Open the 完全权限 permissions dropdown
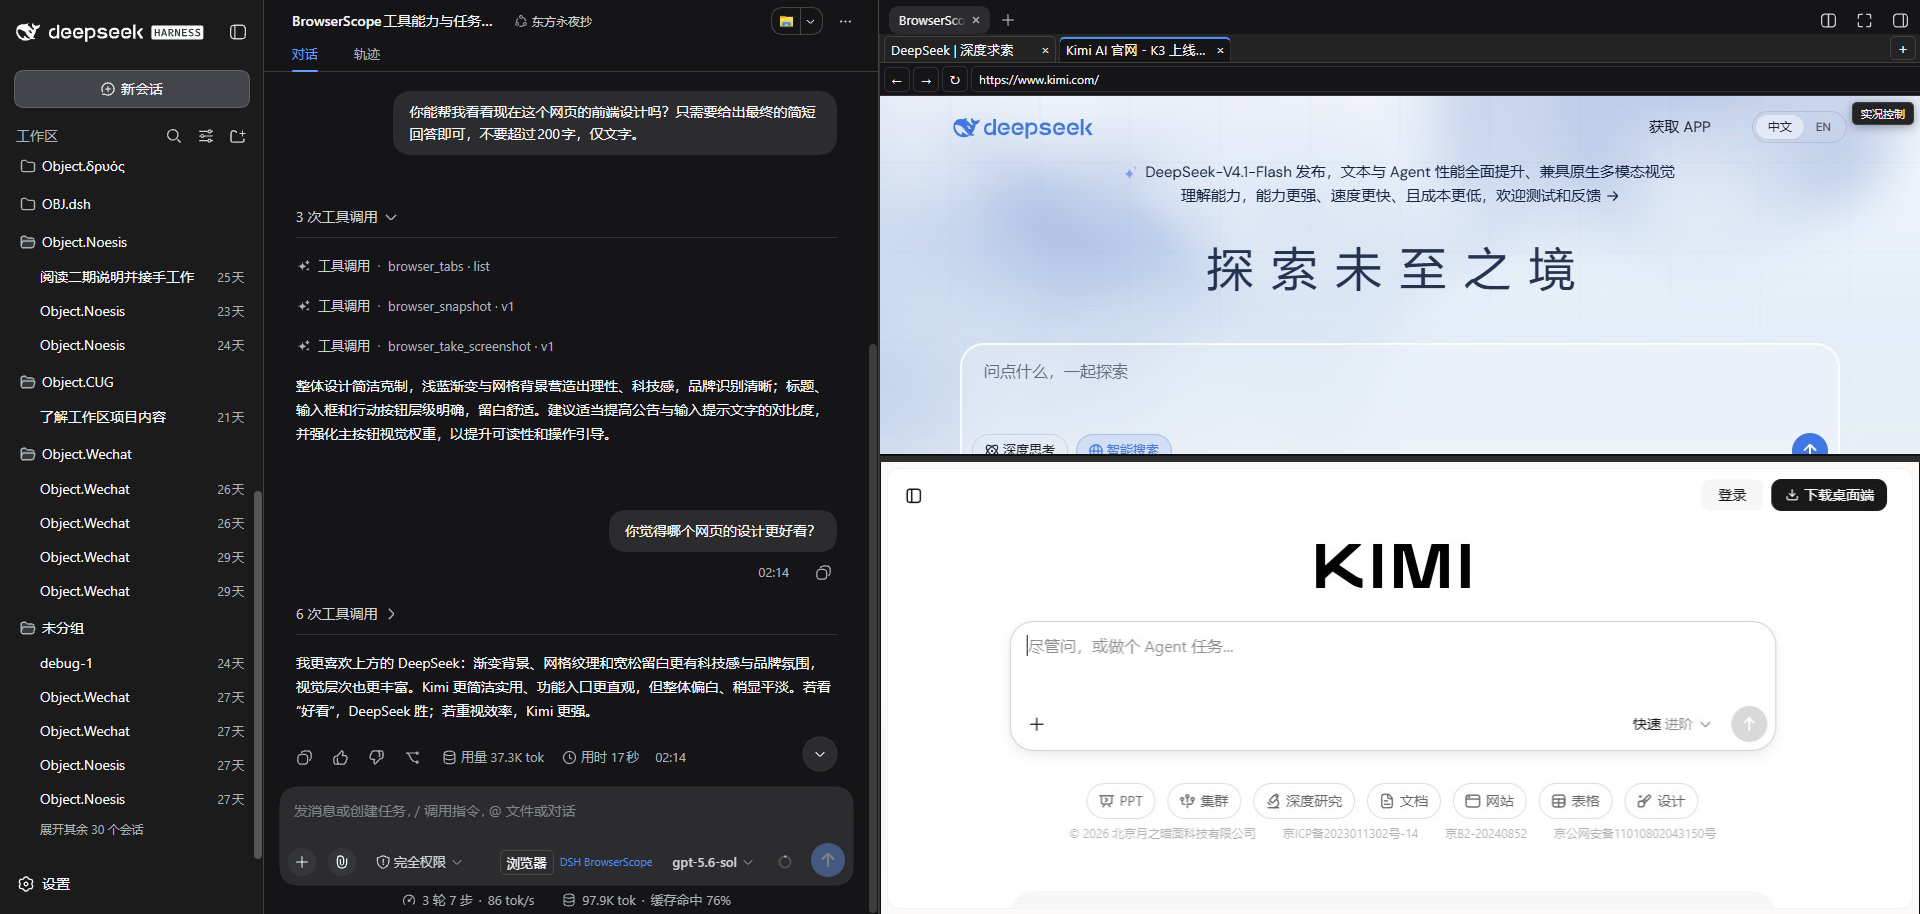Screen dimensions: 1920x914 [419, 862]
